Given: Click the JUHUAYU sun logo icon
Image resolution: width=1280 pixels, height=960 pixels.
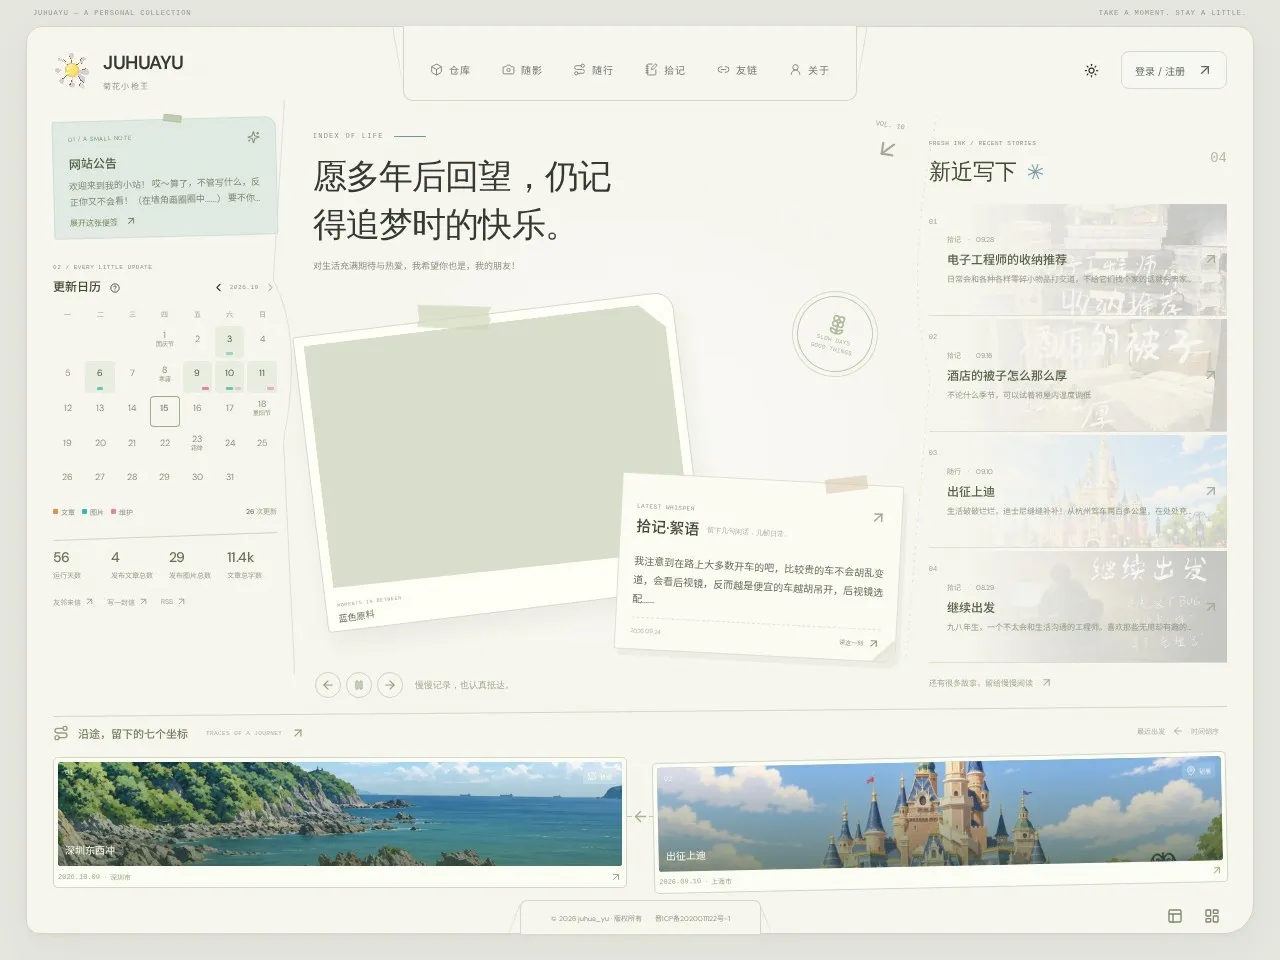Looking at the screenshot, I should tap(72, 70).
